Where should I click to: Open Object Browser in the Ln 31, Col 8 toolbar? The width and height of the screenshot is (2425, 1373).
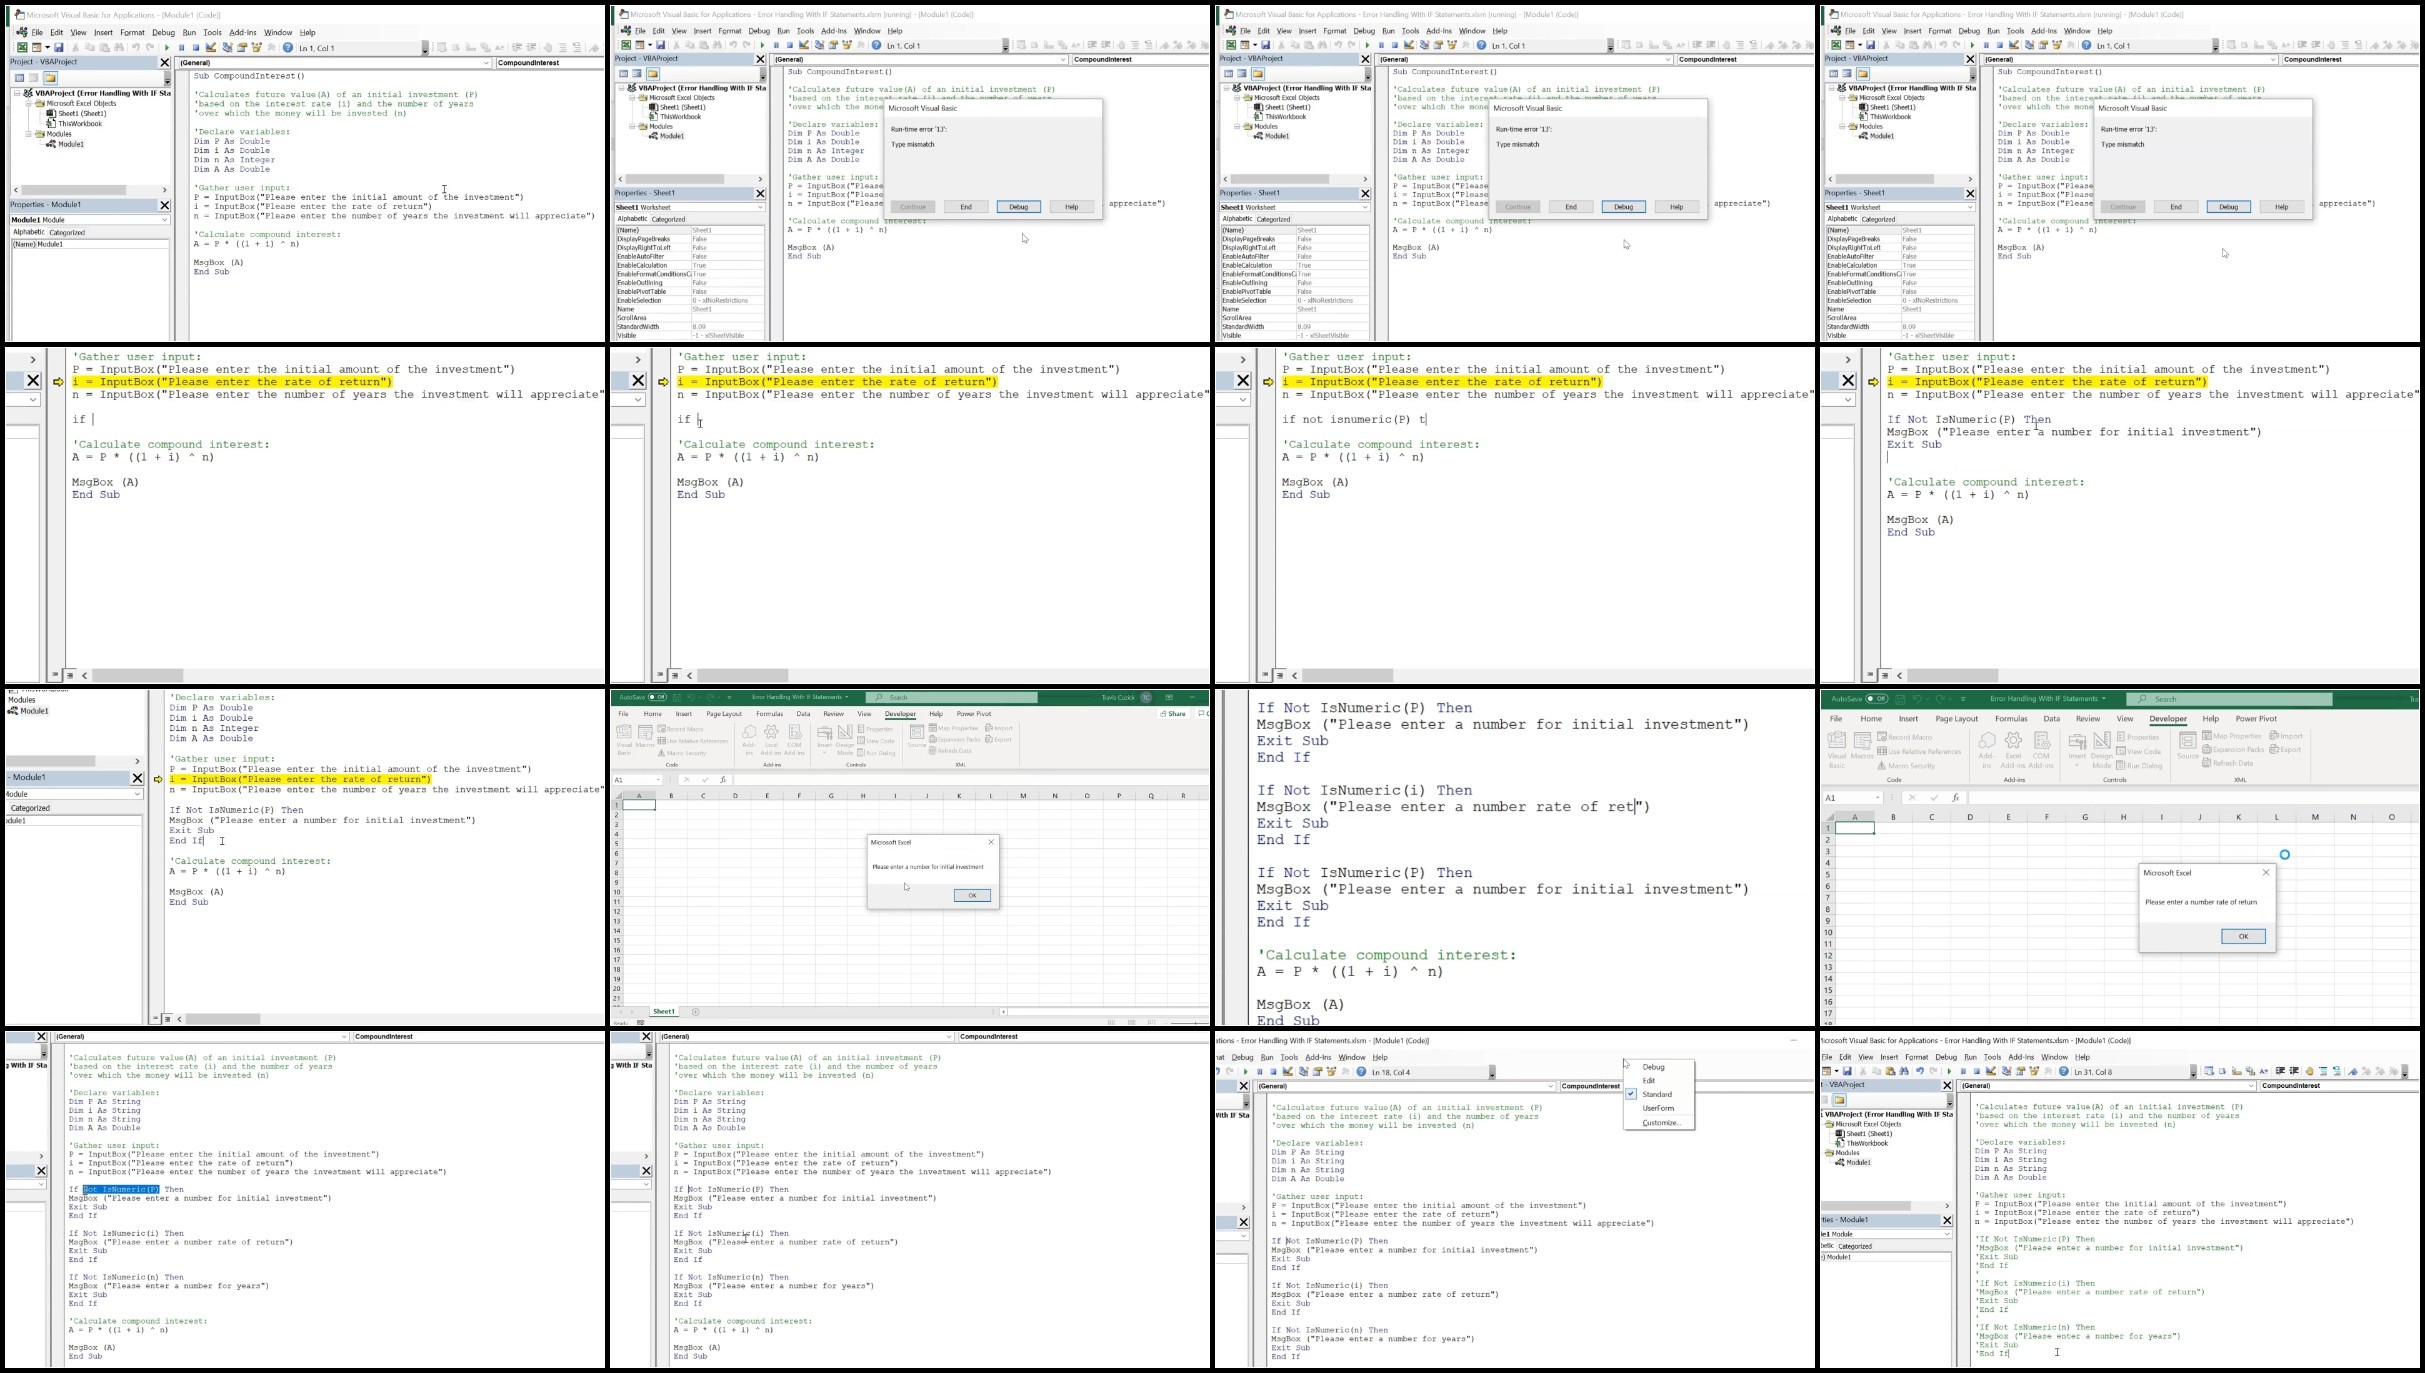(2034, 1072)
